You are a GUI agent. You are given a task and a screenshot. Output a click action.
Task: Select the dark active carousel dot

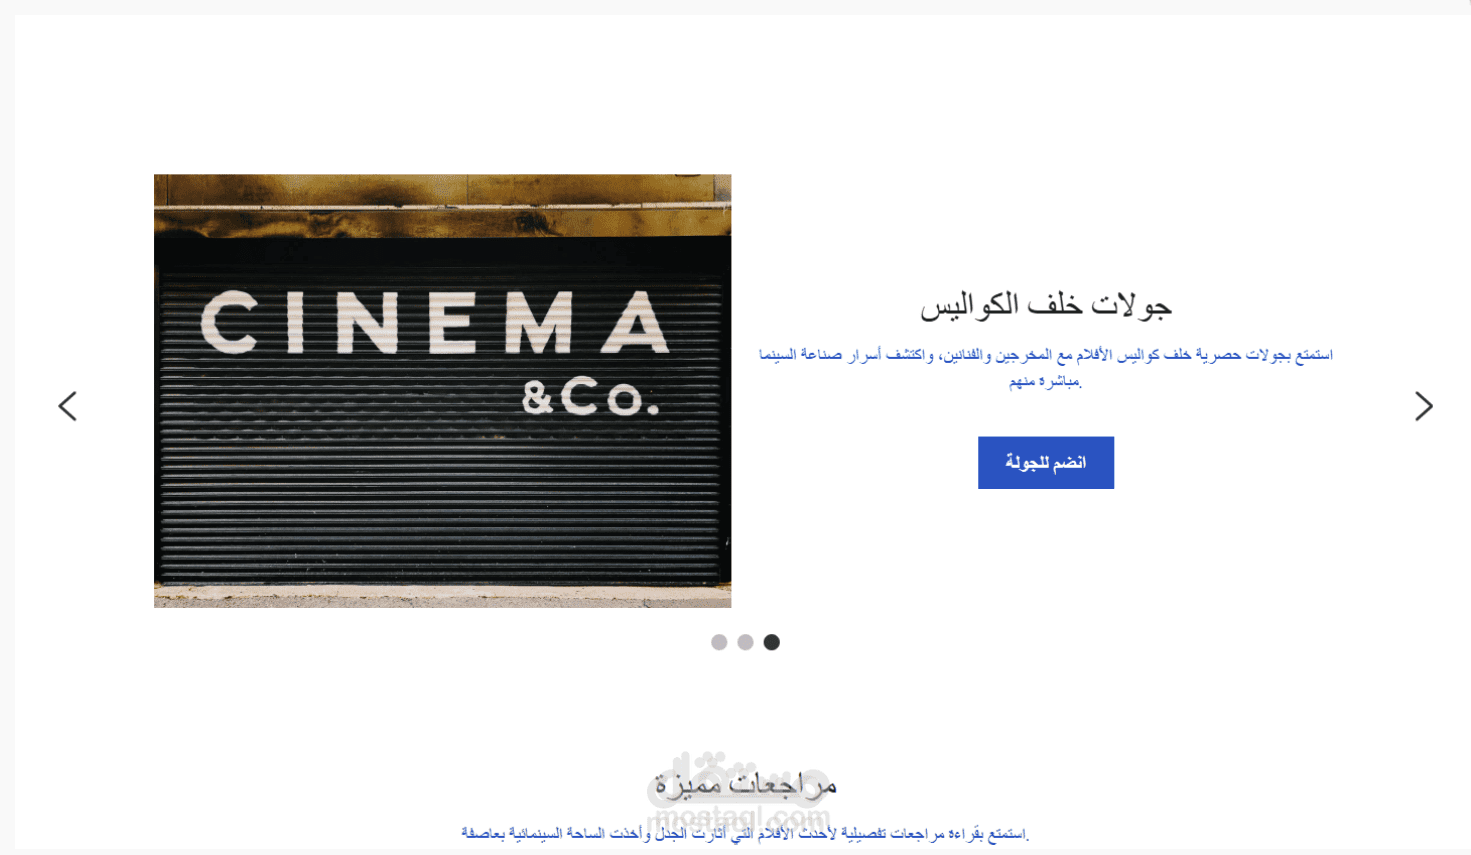tap(771, 642)
